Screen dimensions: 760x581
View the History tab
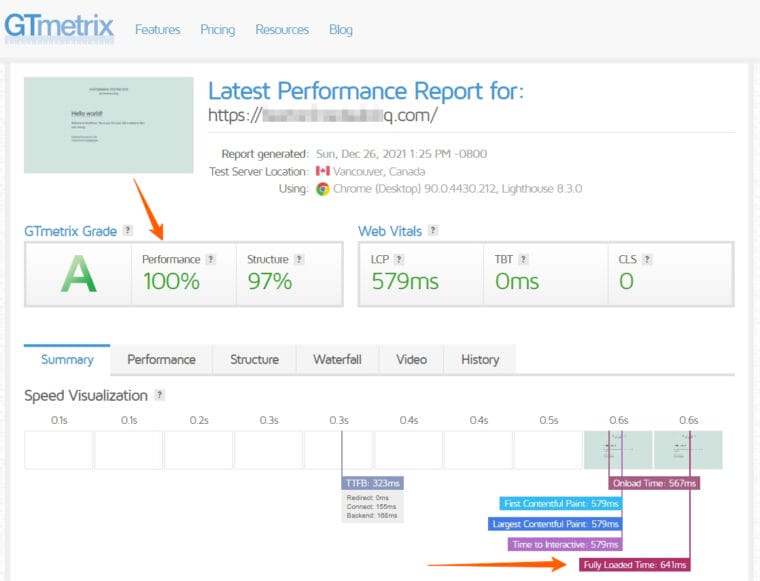[479, 360]
